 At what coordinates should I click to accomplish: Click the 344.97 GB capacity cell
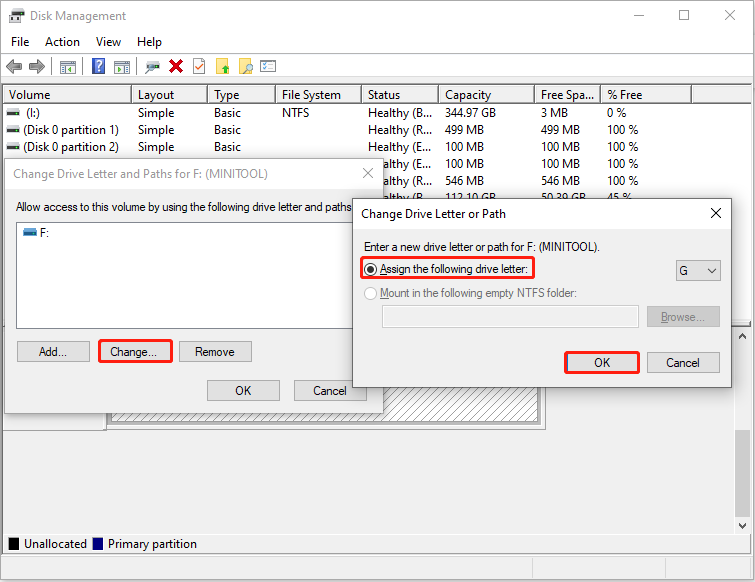470,113
